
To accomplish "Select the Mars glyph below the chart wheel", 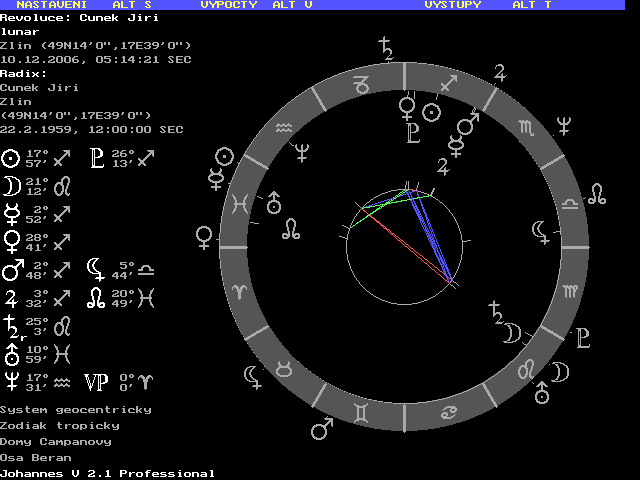I will pyautogui.click(x=321, y=429).
